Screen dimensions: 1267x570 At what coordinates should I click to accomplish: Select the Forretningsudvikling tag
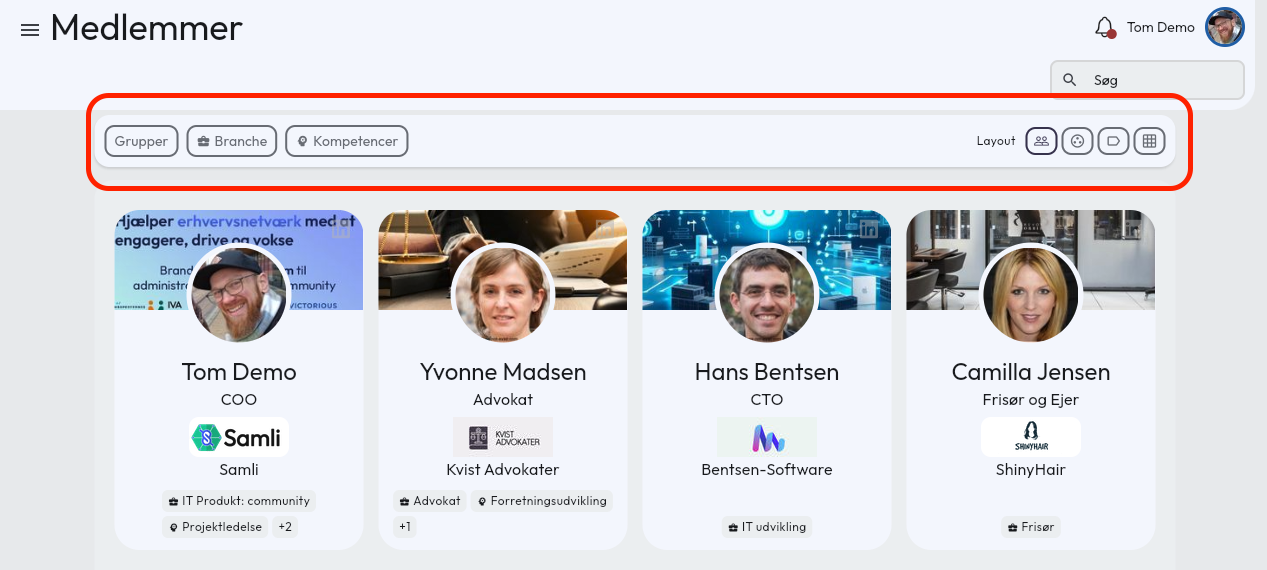coord(541,501)
